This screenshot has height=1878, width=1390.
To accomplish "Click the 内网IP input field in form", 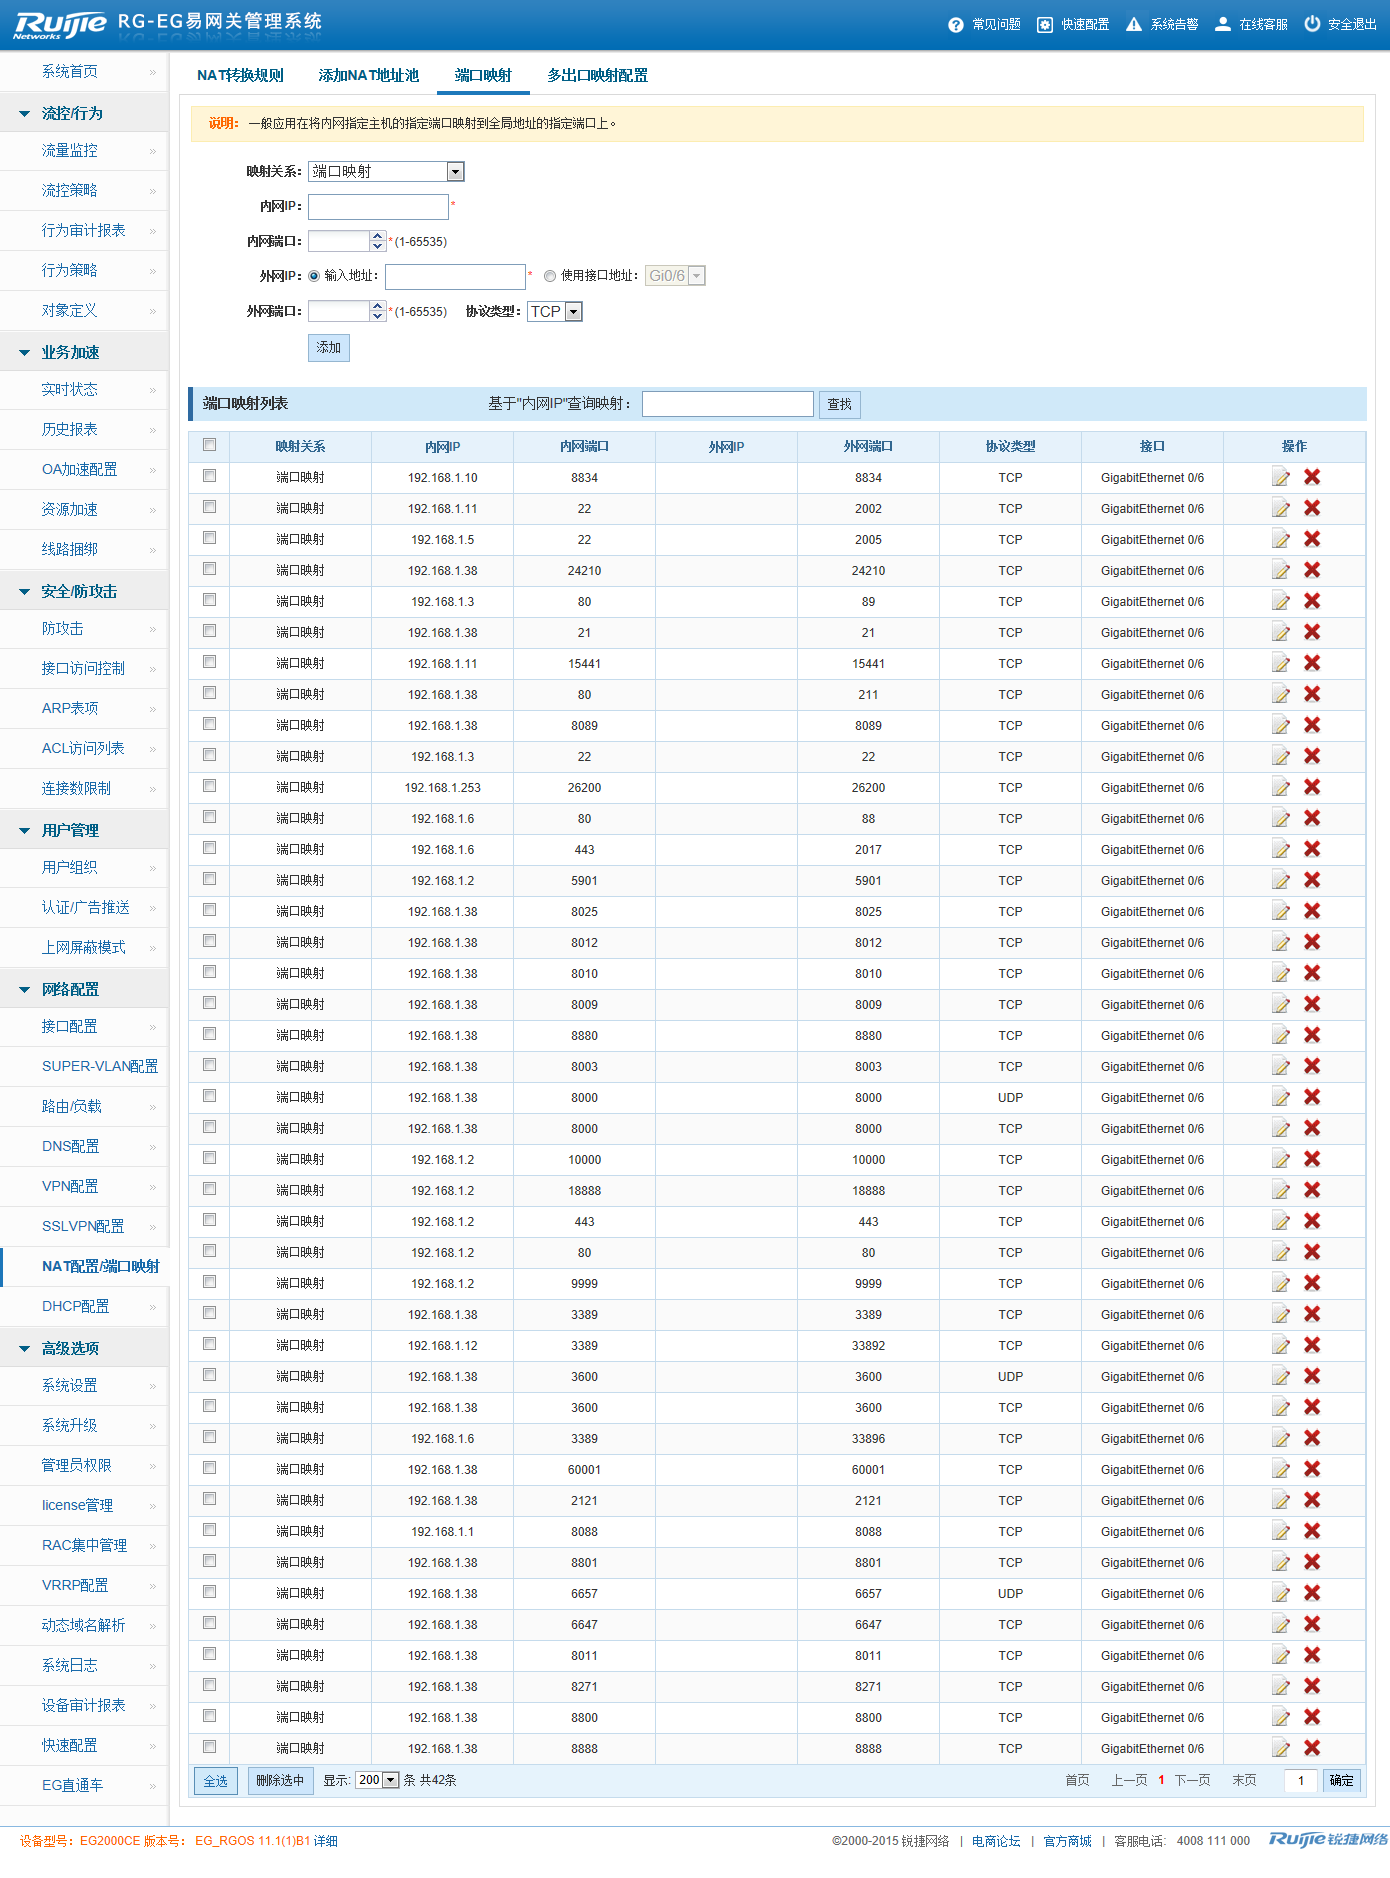I will point(378,207).
